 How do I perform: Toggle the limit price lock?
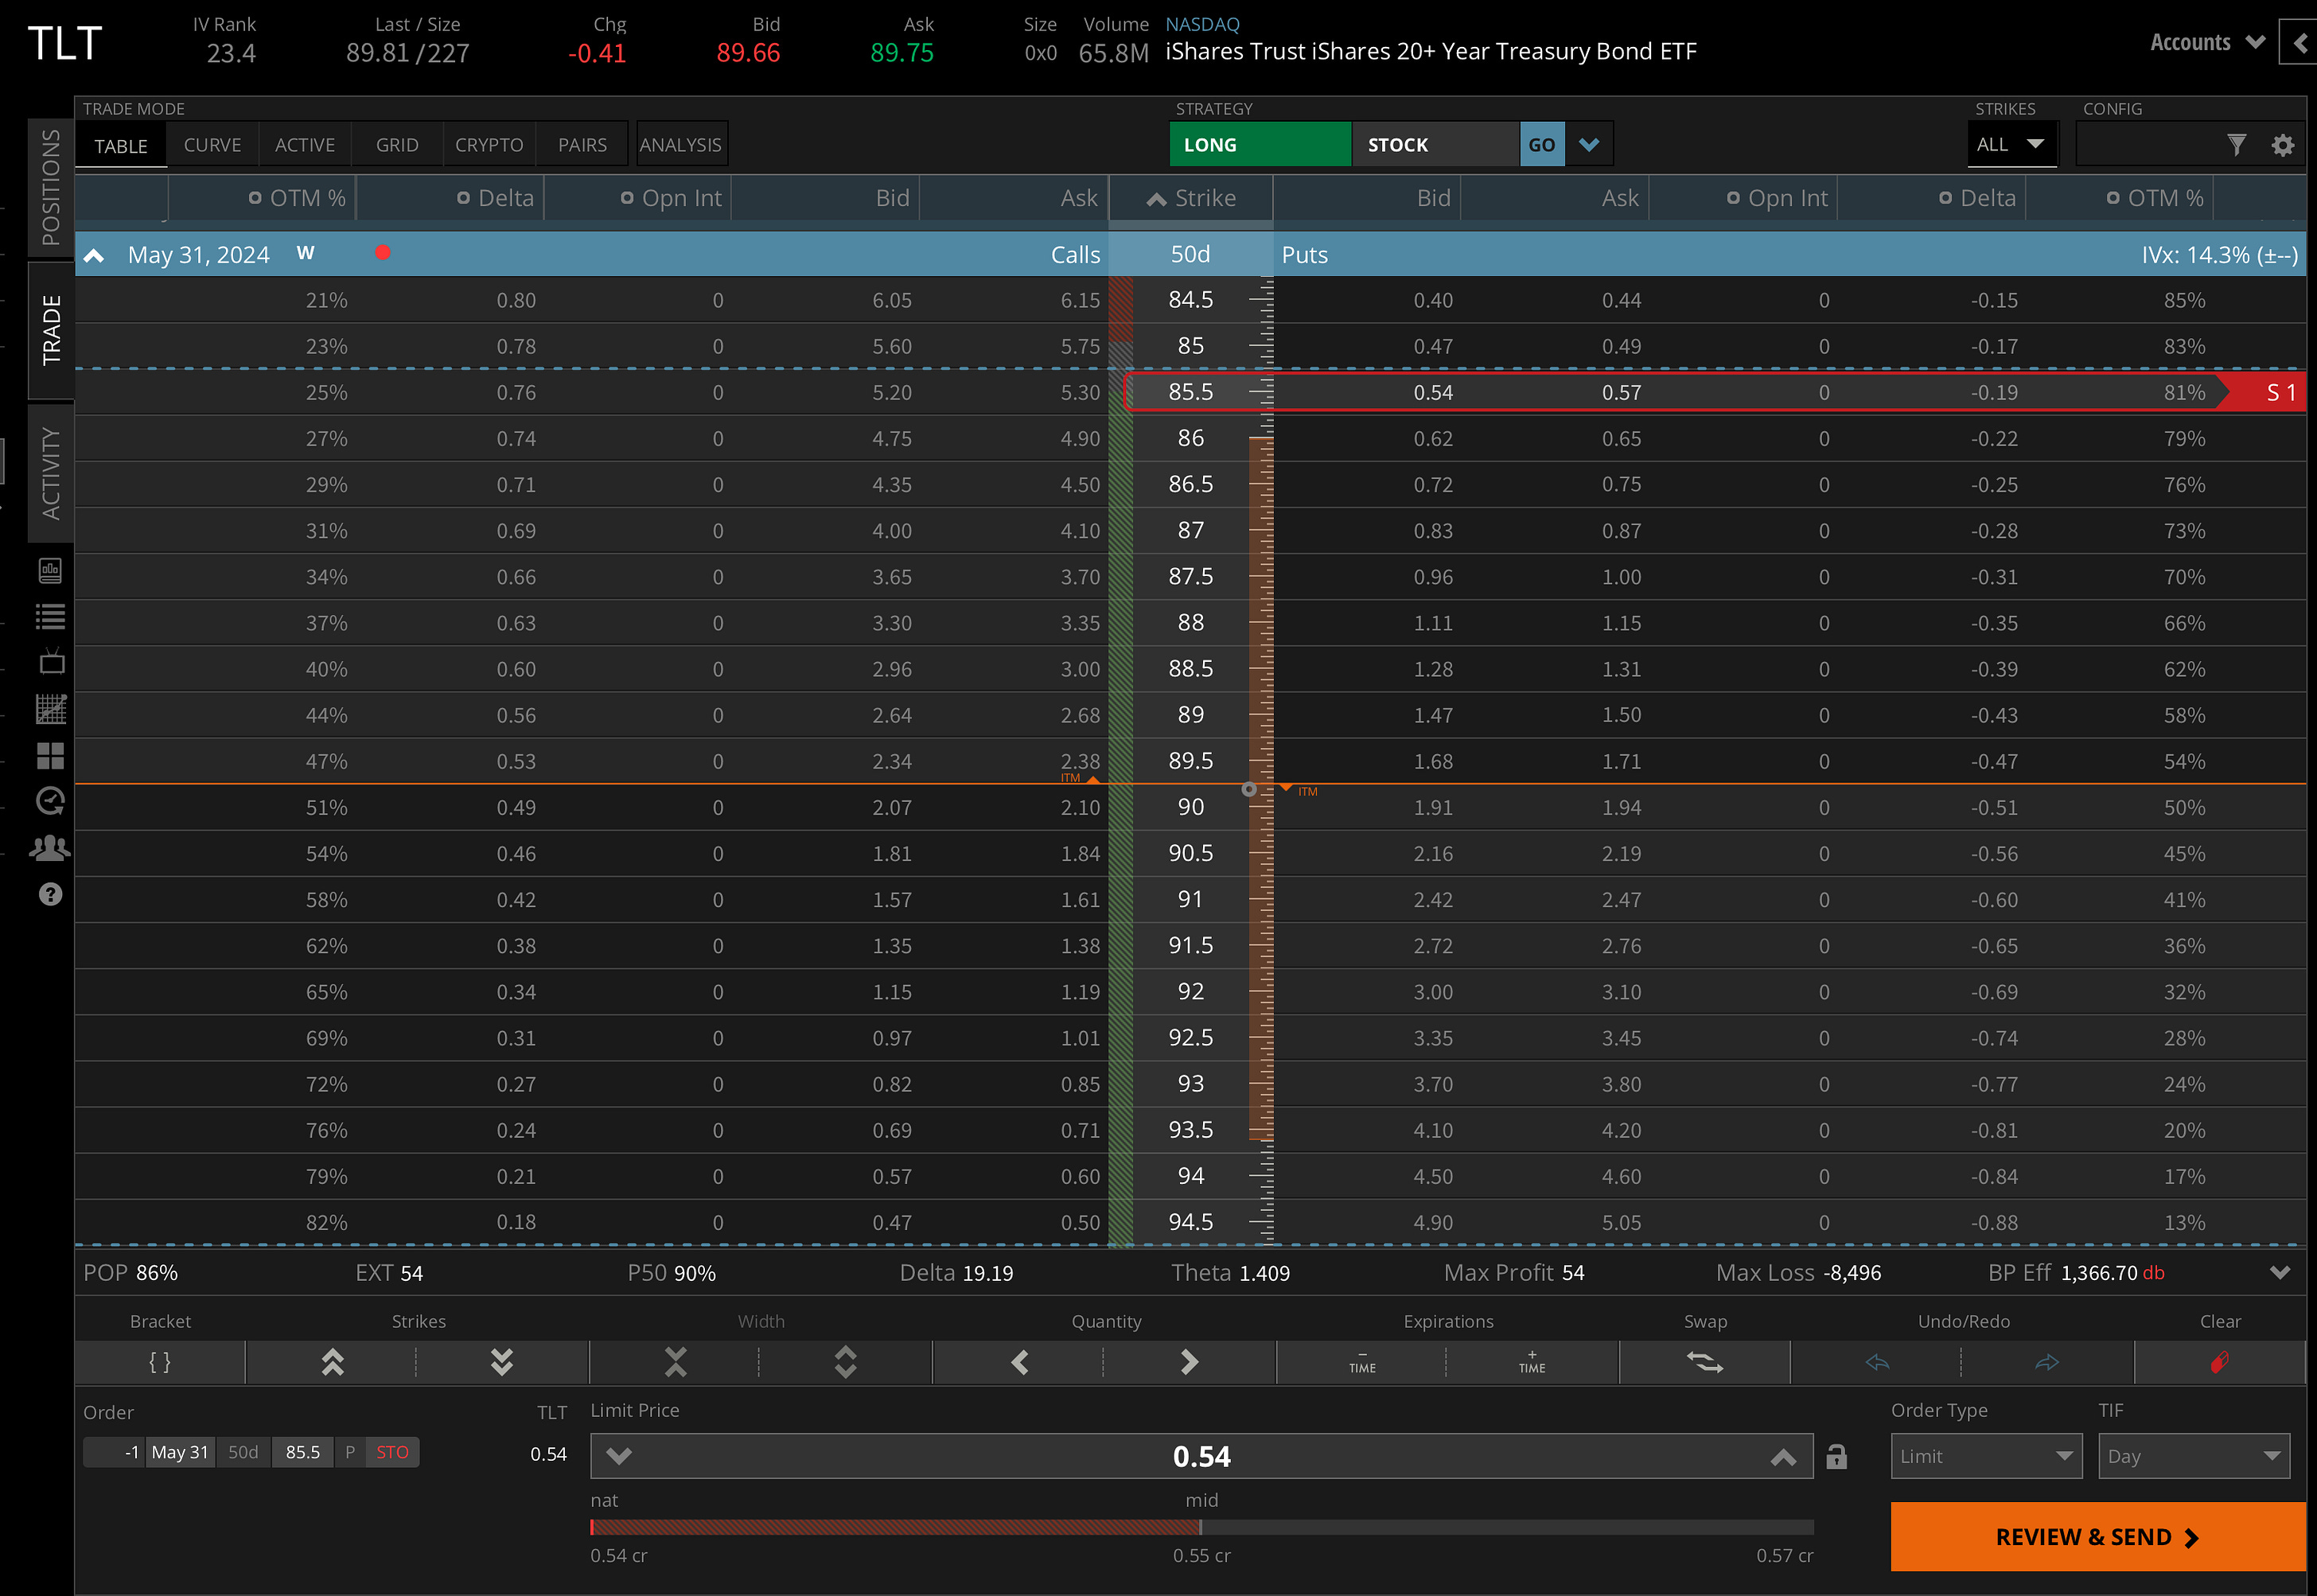pyautogui.click(x=1836, y=1457)
